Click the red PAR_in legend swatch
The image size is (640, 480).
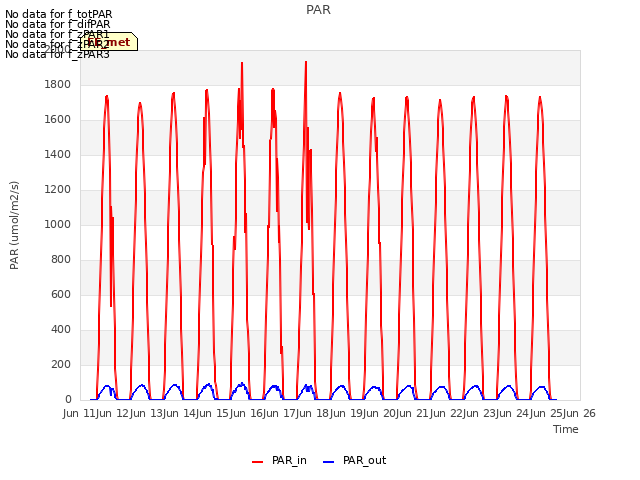(x=258, y=462)
